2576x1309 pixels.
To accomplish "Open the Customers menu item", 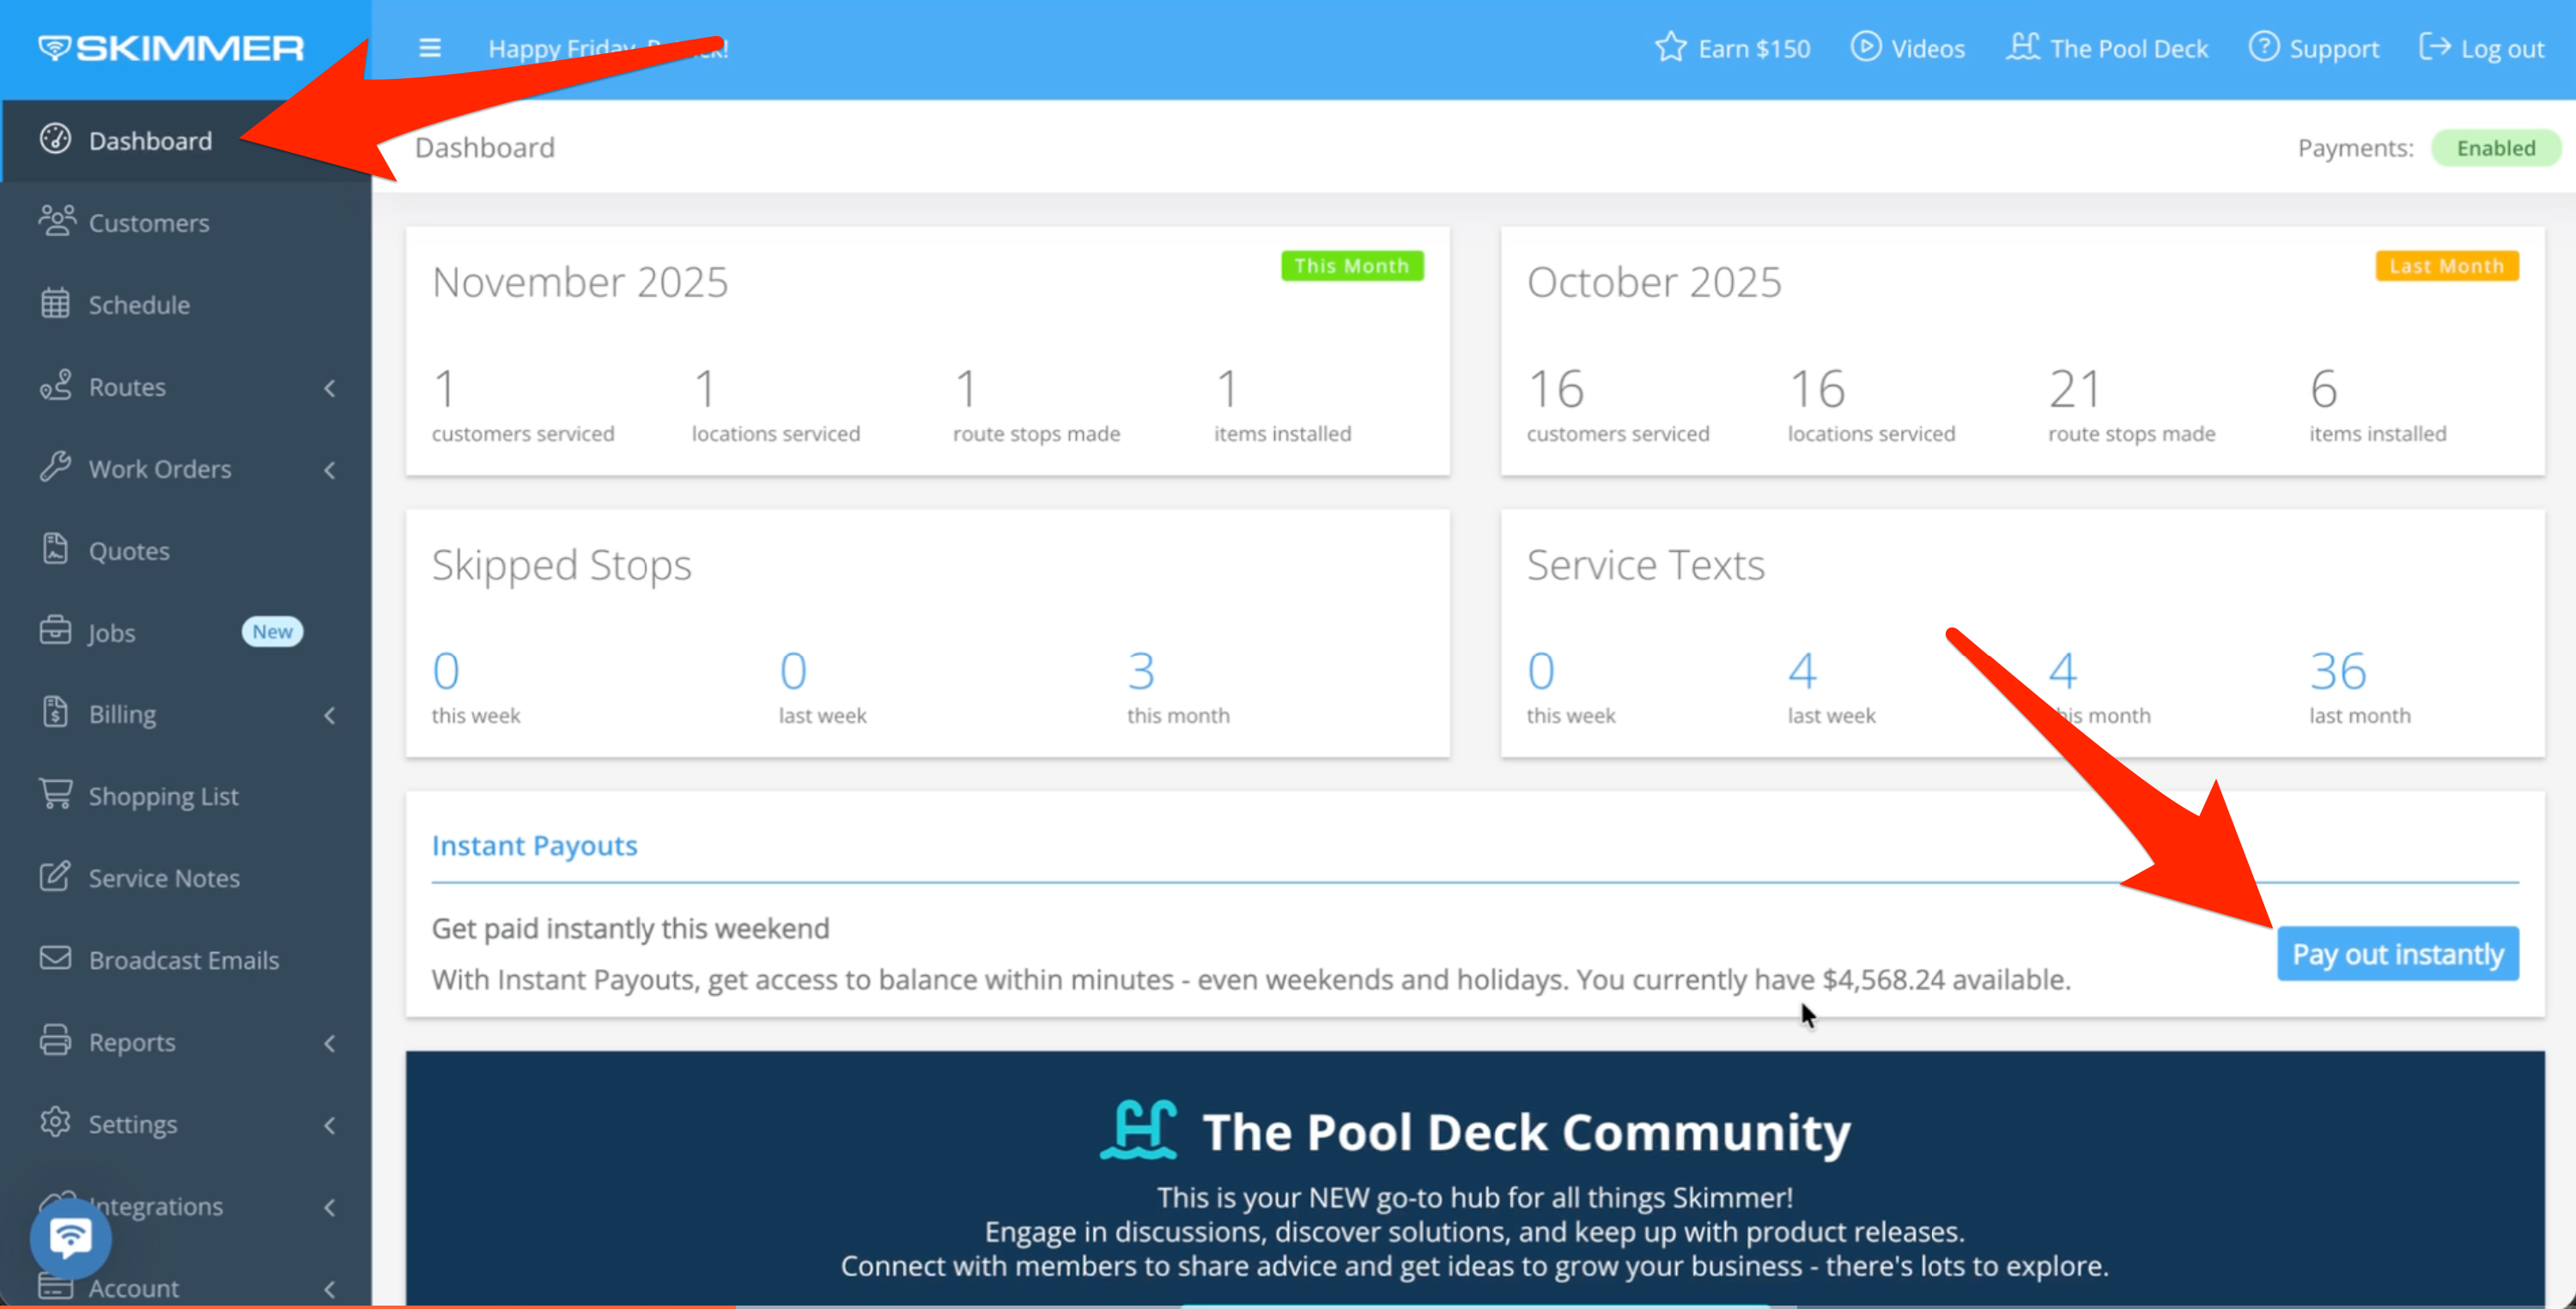I will 148,222.
